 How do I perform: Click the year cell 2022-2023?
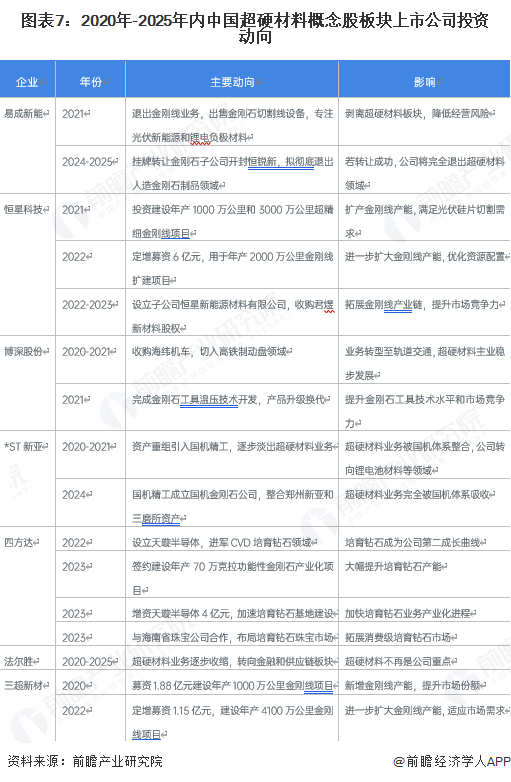point(88,305)
